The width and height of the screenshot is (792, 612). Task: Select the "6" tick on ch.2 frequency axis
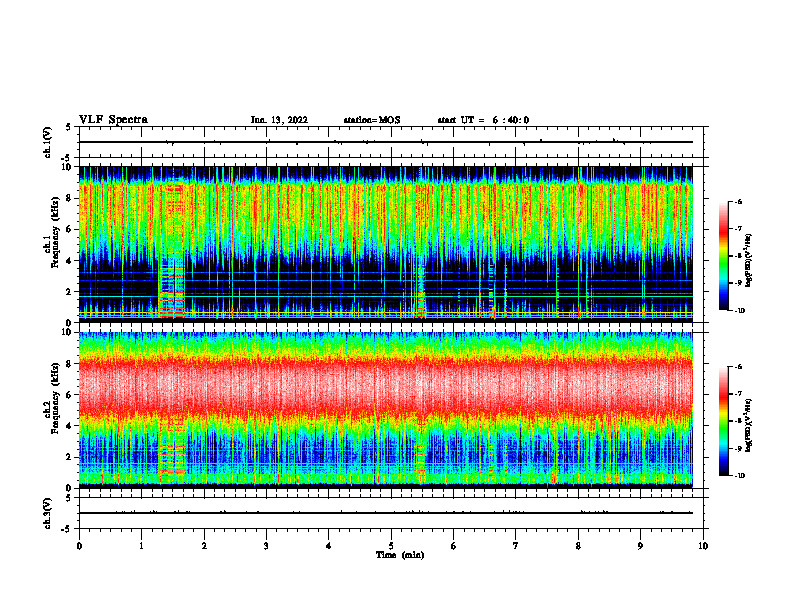pos(69,395)
